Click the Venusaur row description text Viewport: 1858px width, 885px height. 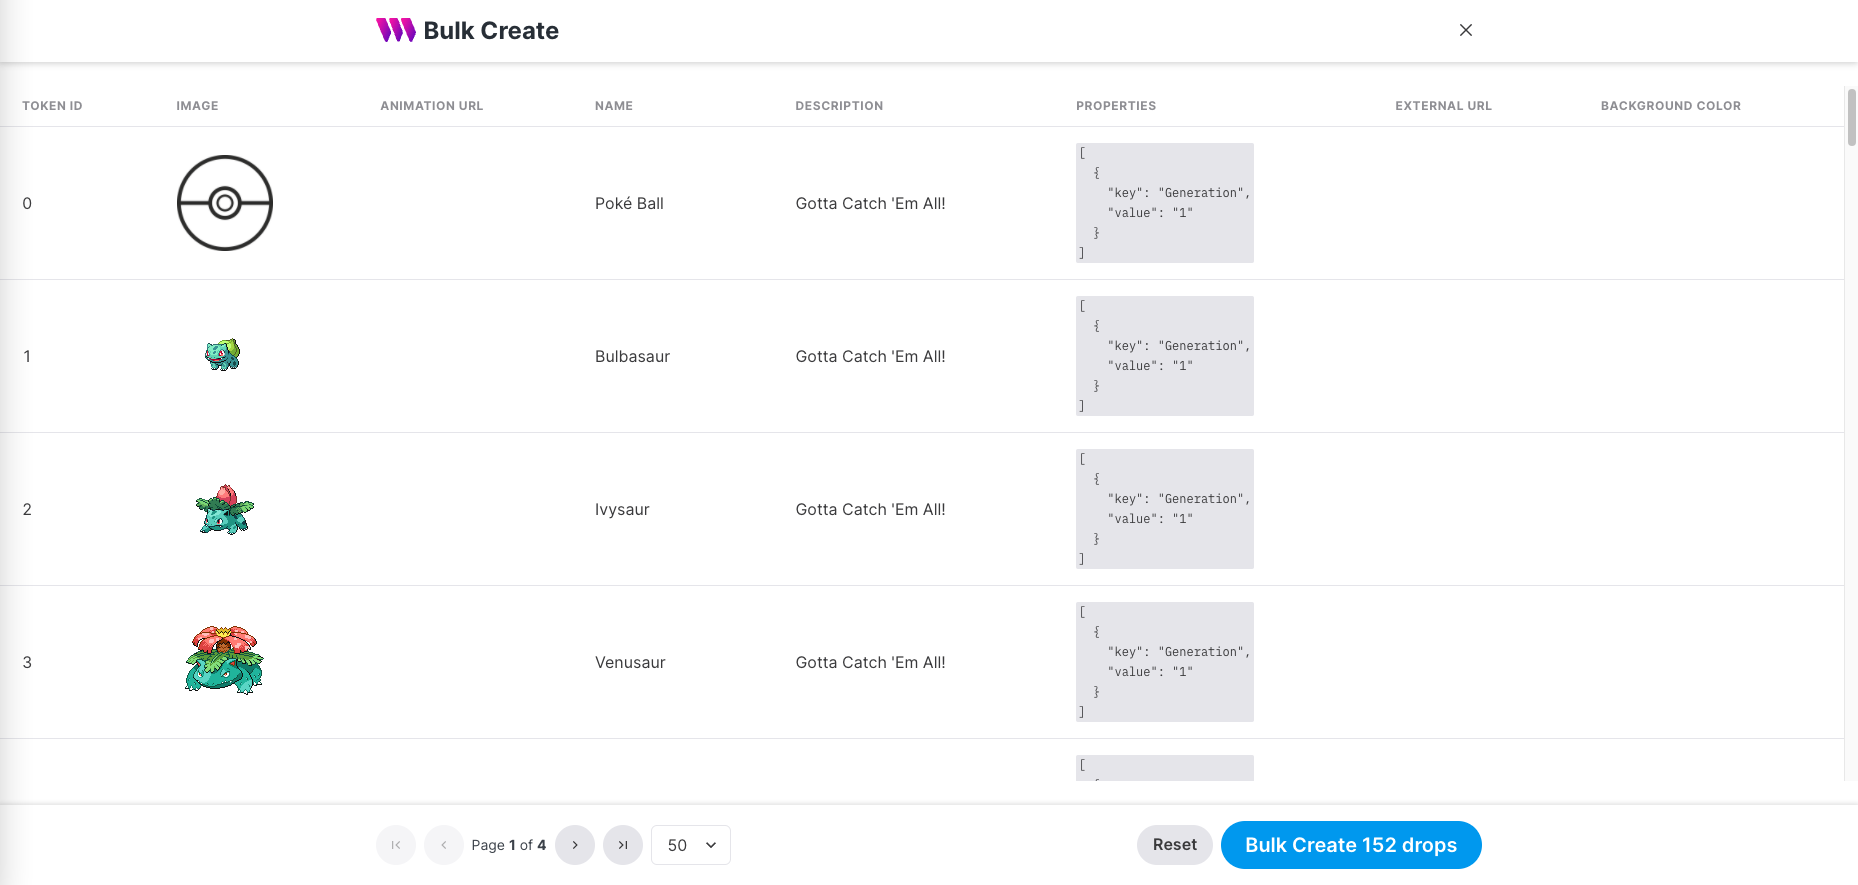[x=870, y=662]
